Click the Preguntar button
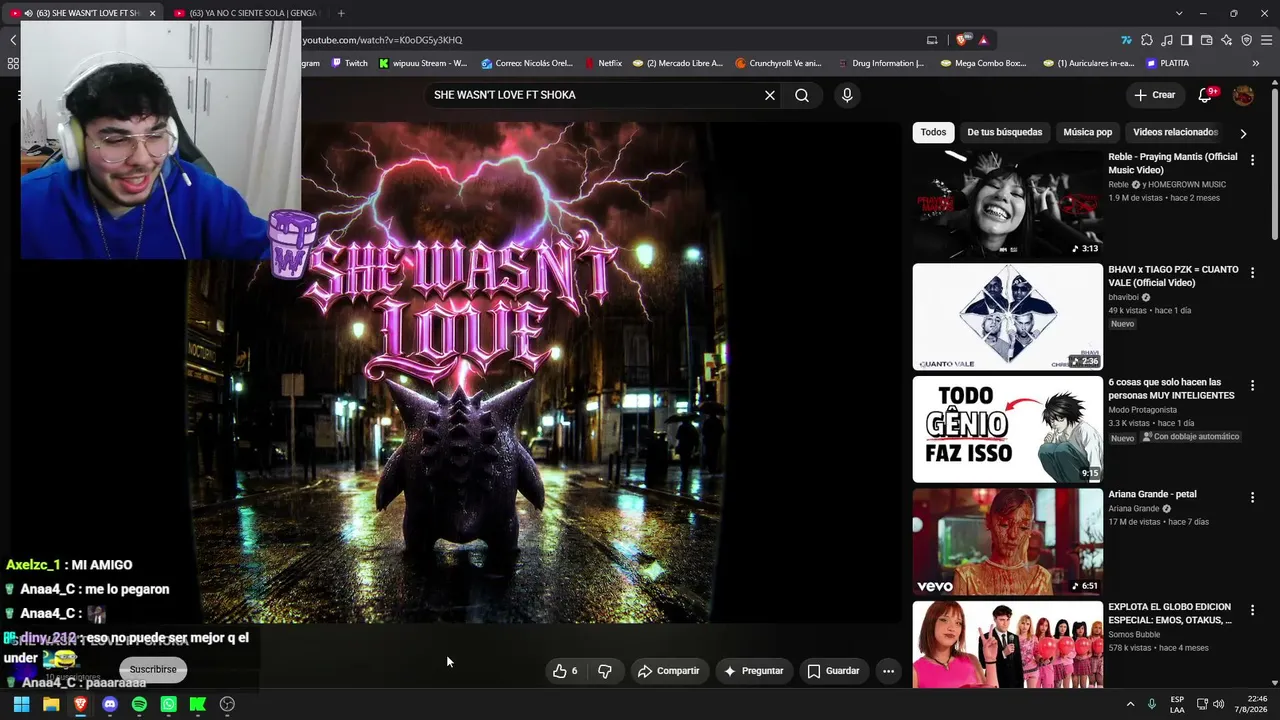 753,671
